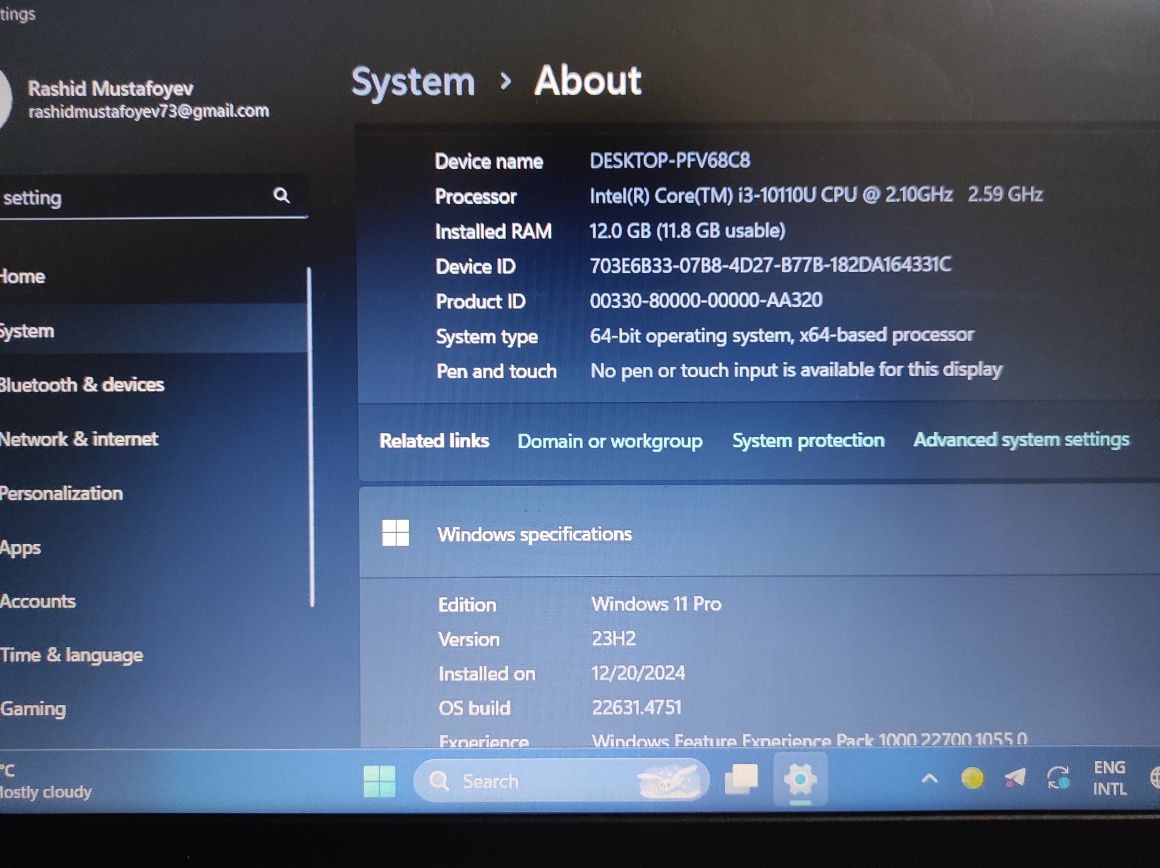This screenshot has height=868, width=1160.
Task: Click the search highlight icon in taskbar search
Action: pyautogui.click(x=668, y=781)
